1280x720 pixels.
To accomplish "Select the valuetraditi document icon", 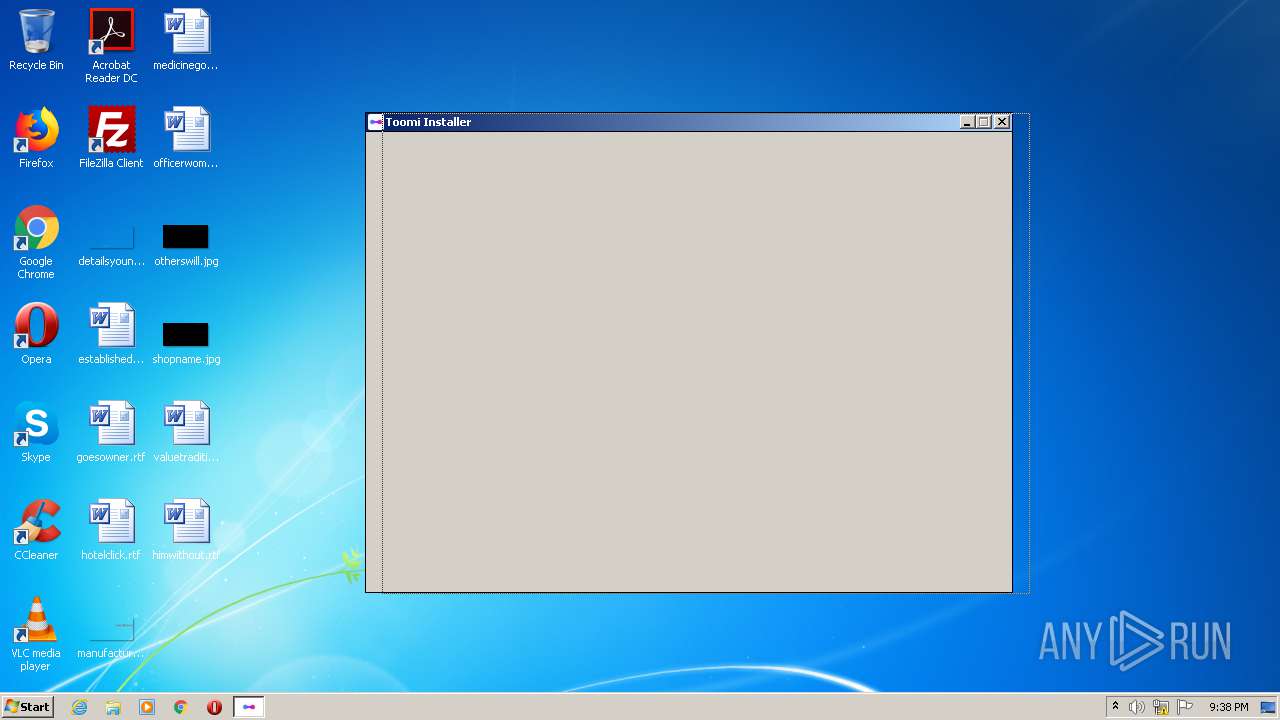I will tap(186, 433).
